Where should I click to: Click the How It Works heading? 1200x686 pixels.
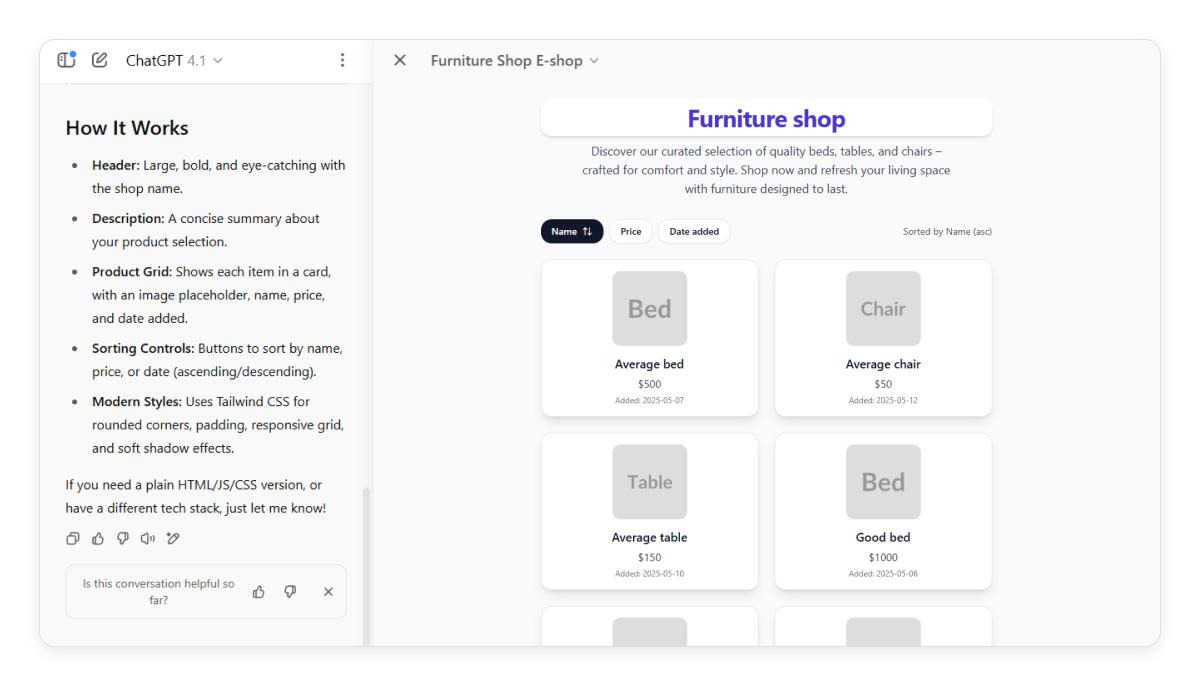127,128
